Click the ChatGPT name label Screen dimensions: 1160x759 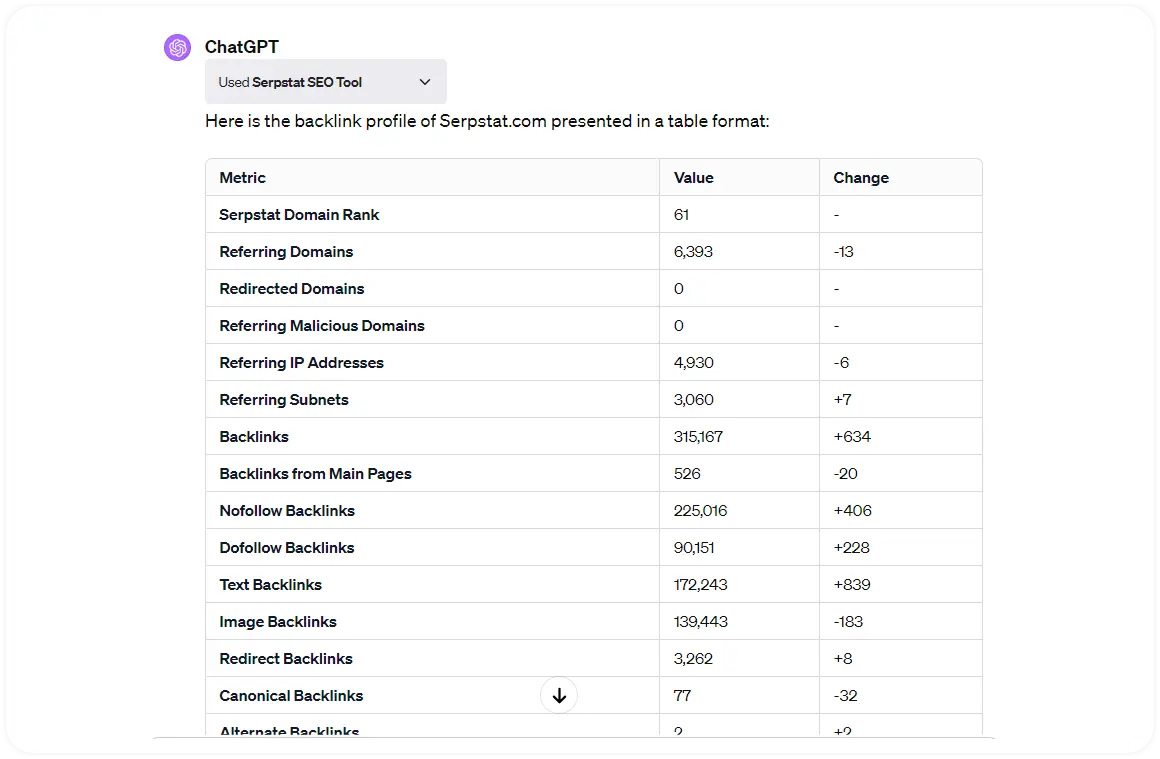(x=242, y=47)
